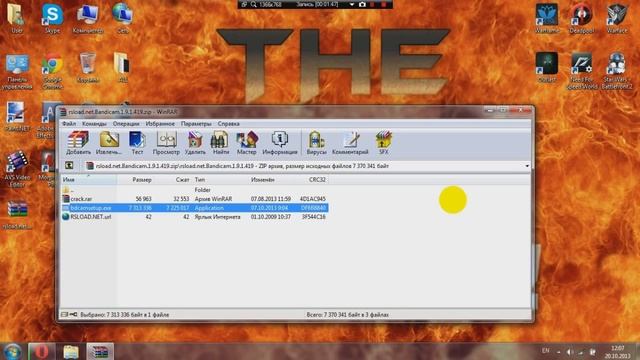Click the drive/key icon in status bar
Image resolution: width=640 pixels, height=360 pixels.
tap(69, 314)
